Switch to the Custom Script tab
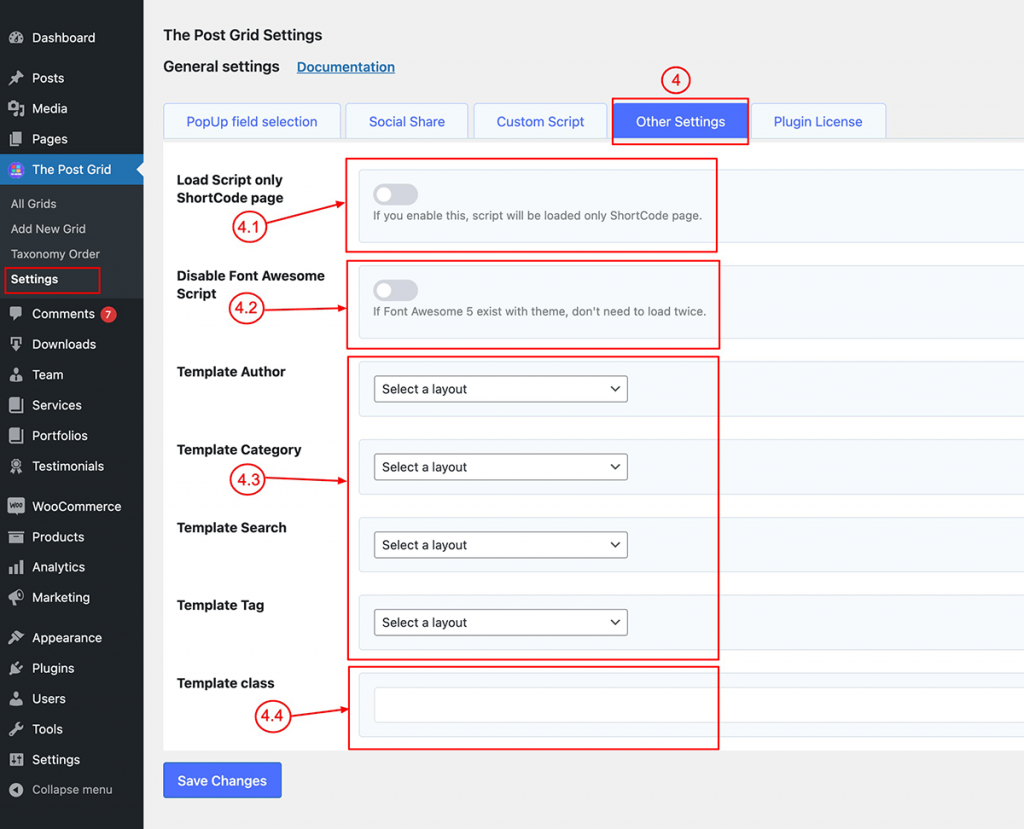This screenshot has width=1024, height=829. click(x=540, y=122)
